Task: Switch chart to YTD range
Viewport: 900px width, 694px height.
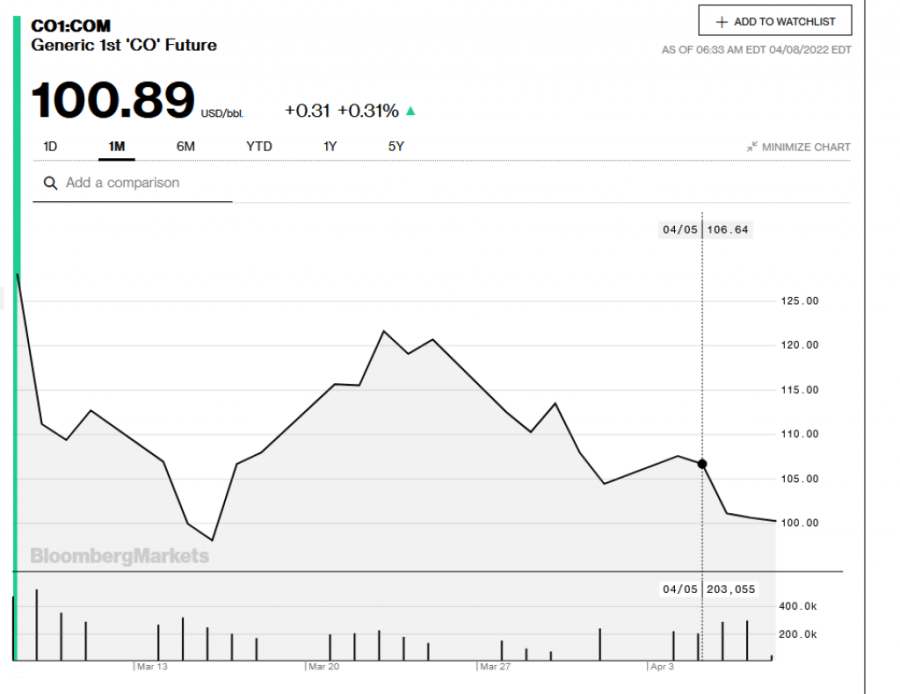Action: (x=259, y=147)
